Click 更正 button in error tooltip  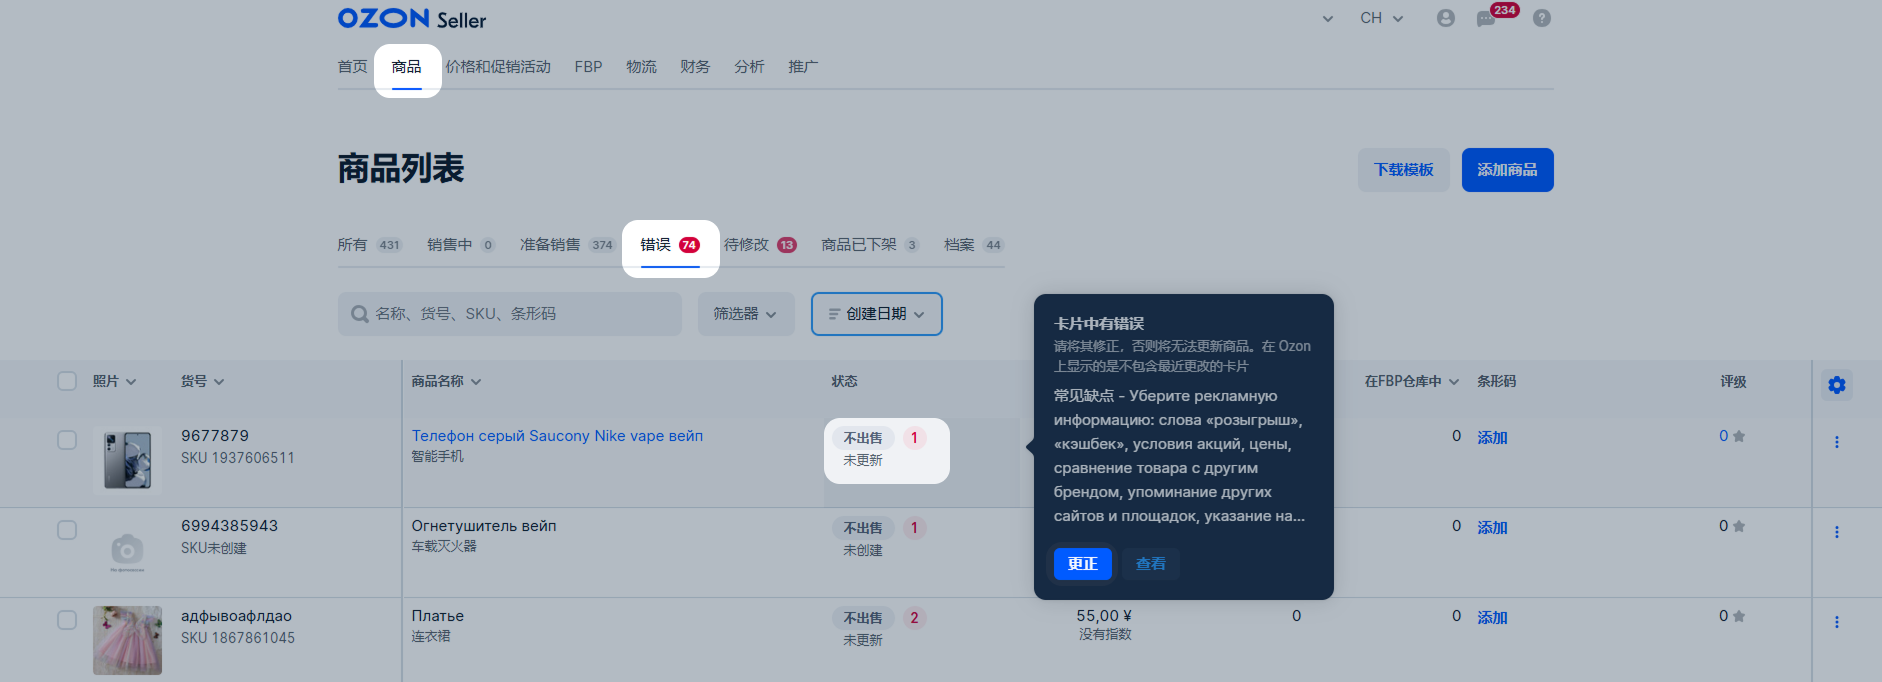coord(1083,564)
